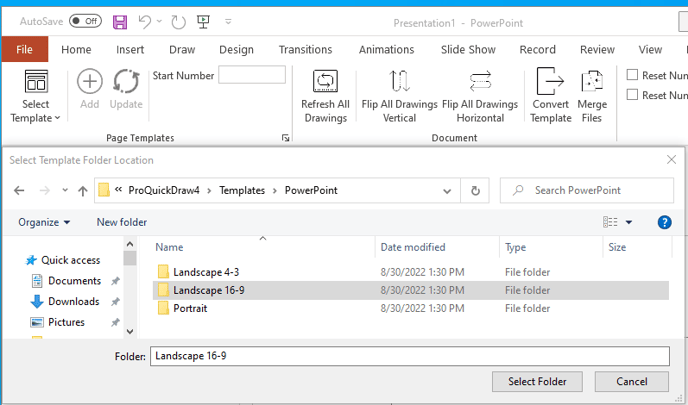Select the Landscape 16-9 folder
The image size is (688, 405).
pos(411,290)
